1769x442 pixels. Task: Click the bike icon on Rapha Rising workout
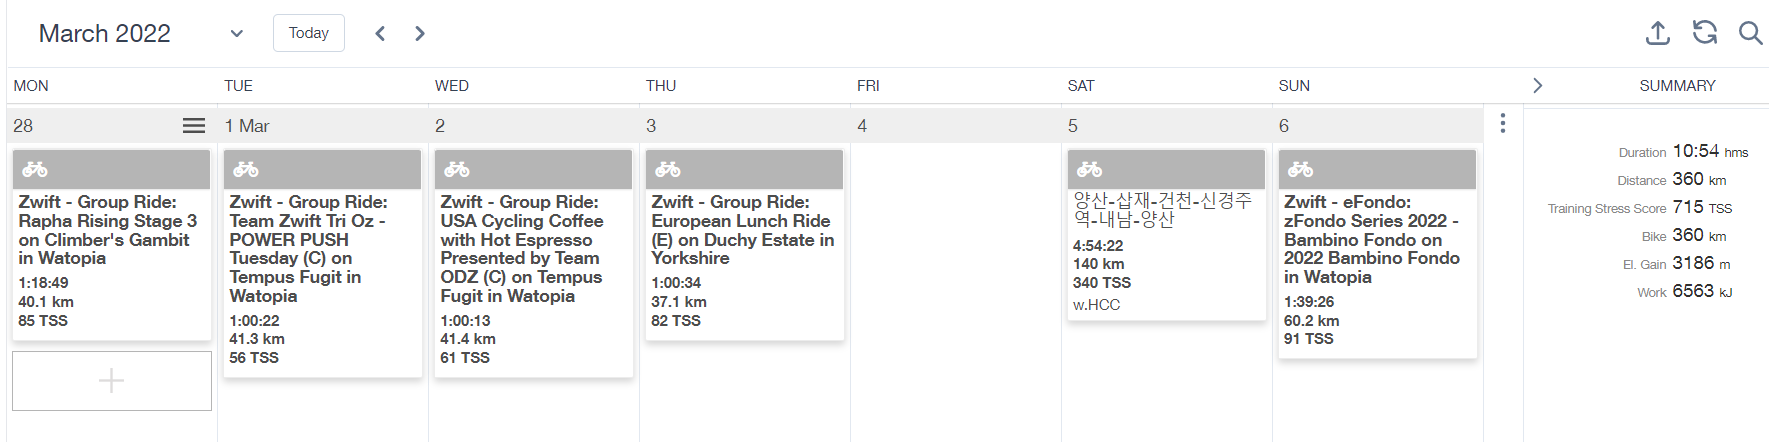point(35,169)
